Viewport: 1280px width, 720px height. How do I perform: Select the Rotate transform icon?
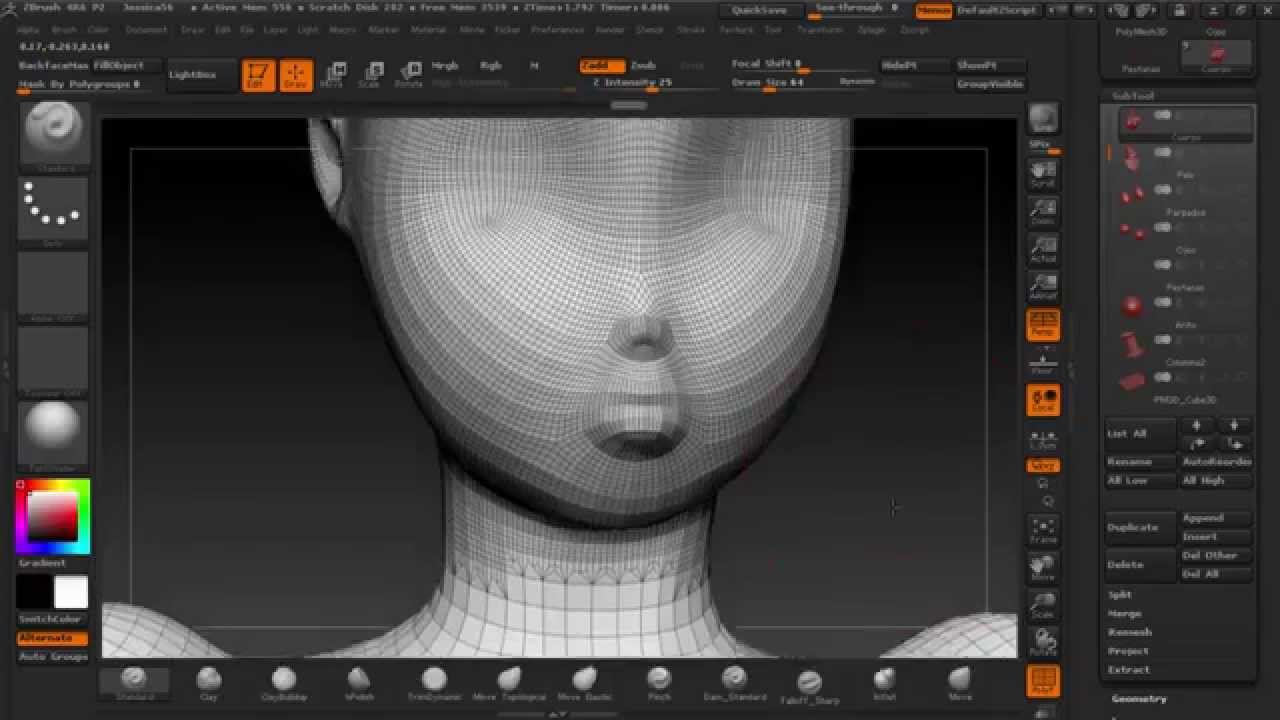408,75
